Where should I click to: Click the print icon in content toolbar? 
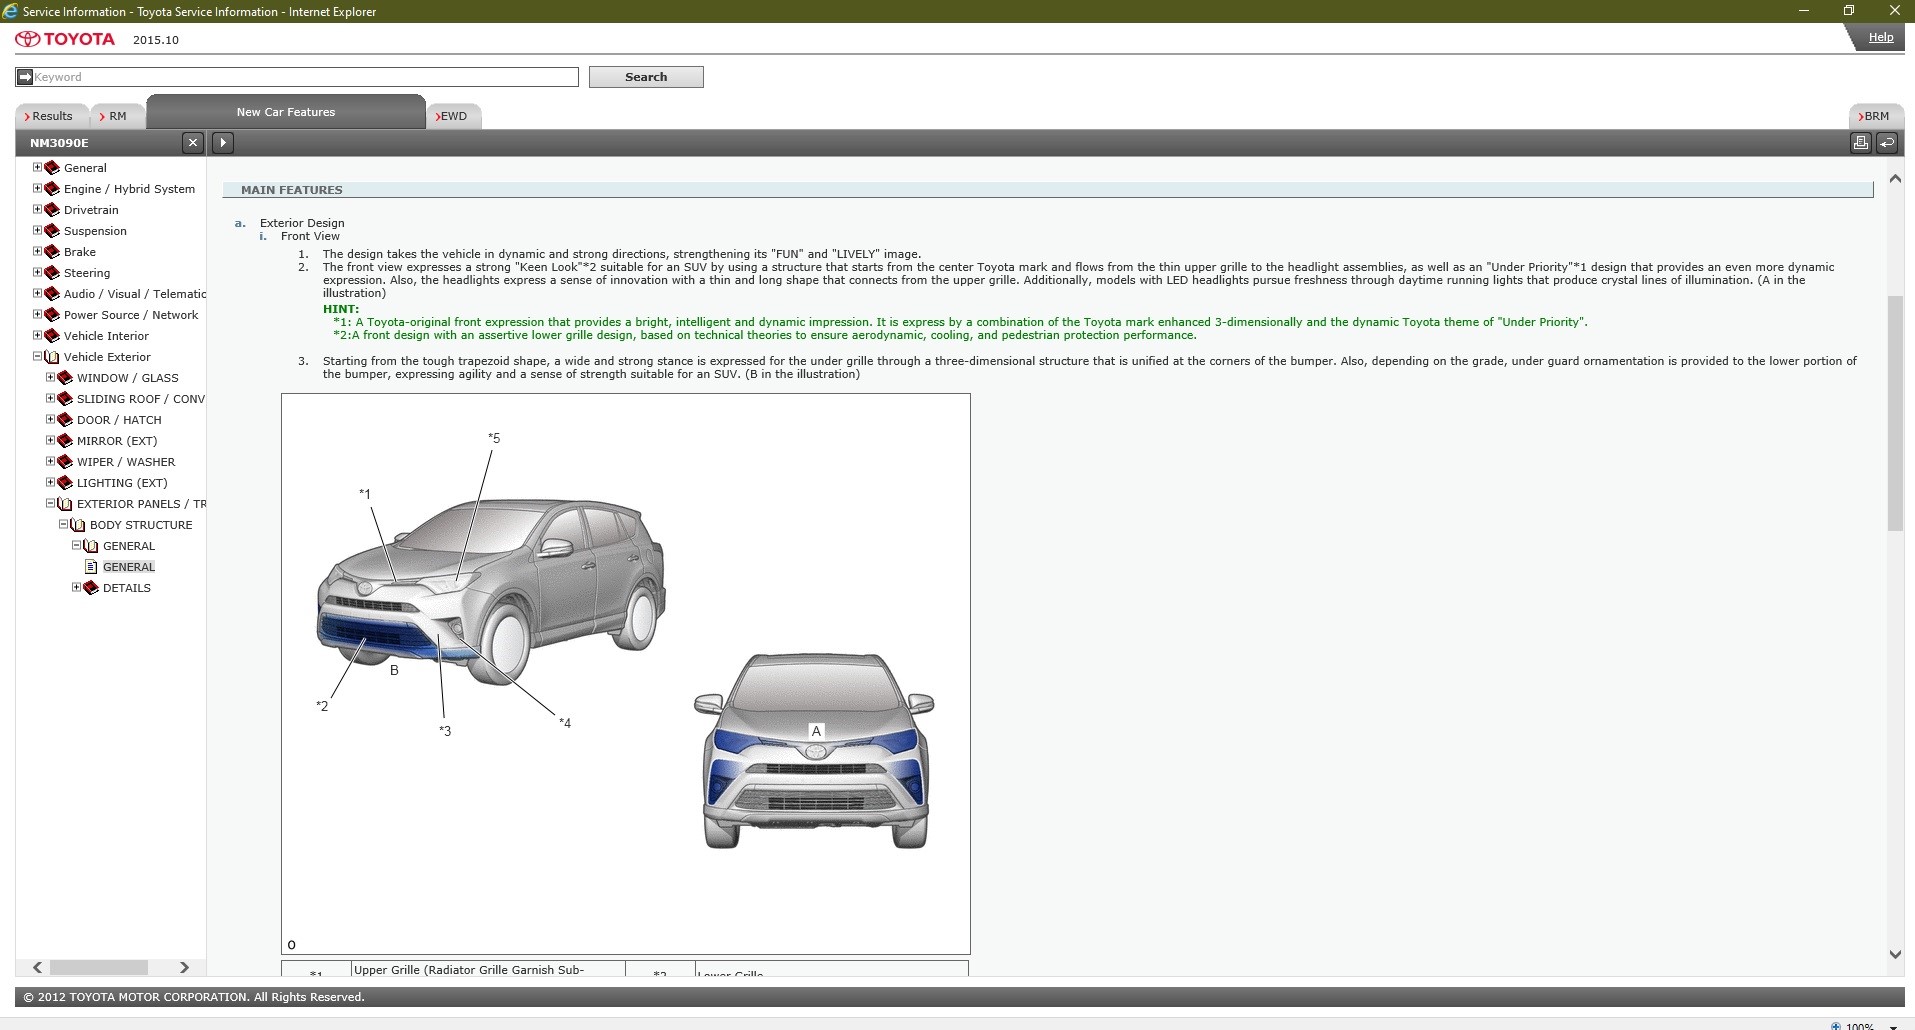[x=1860, y=143]
